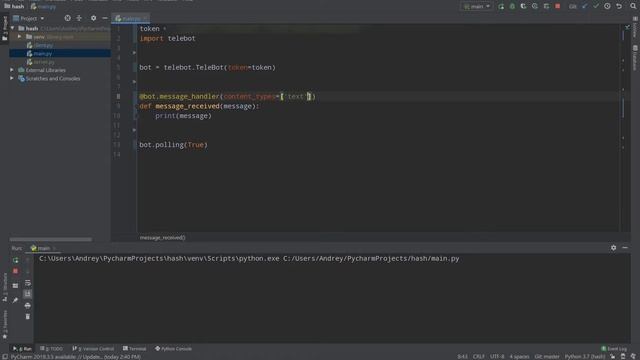Click the bot.polling(True) code line
Screen dimensions: 640x360
click(x=173, y=145)
